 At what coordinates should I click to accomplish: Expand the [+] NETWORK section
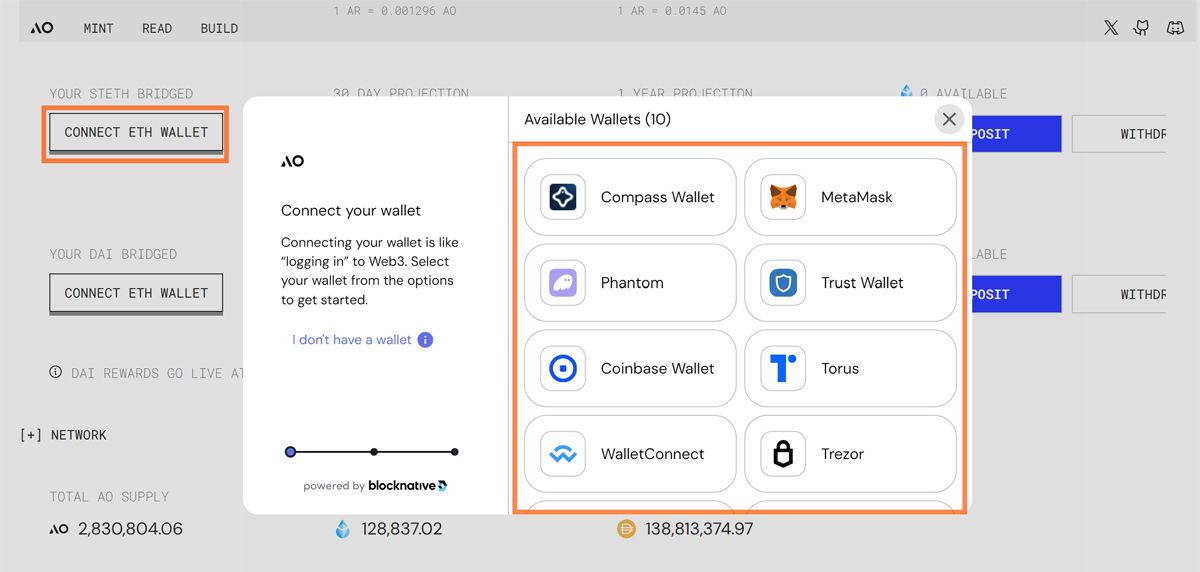coord(63,435)
